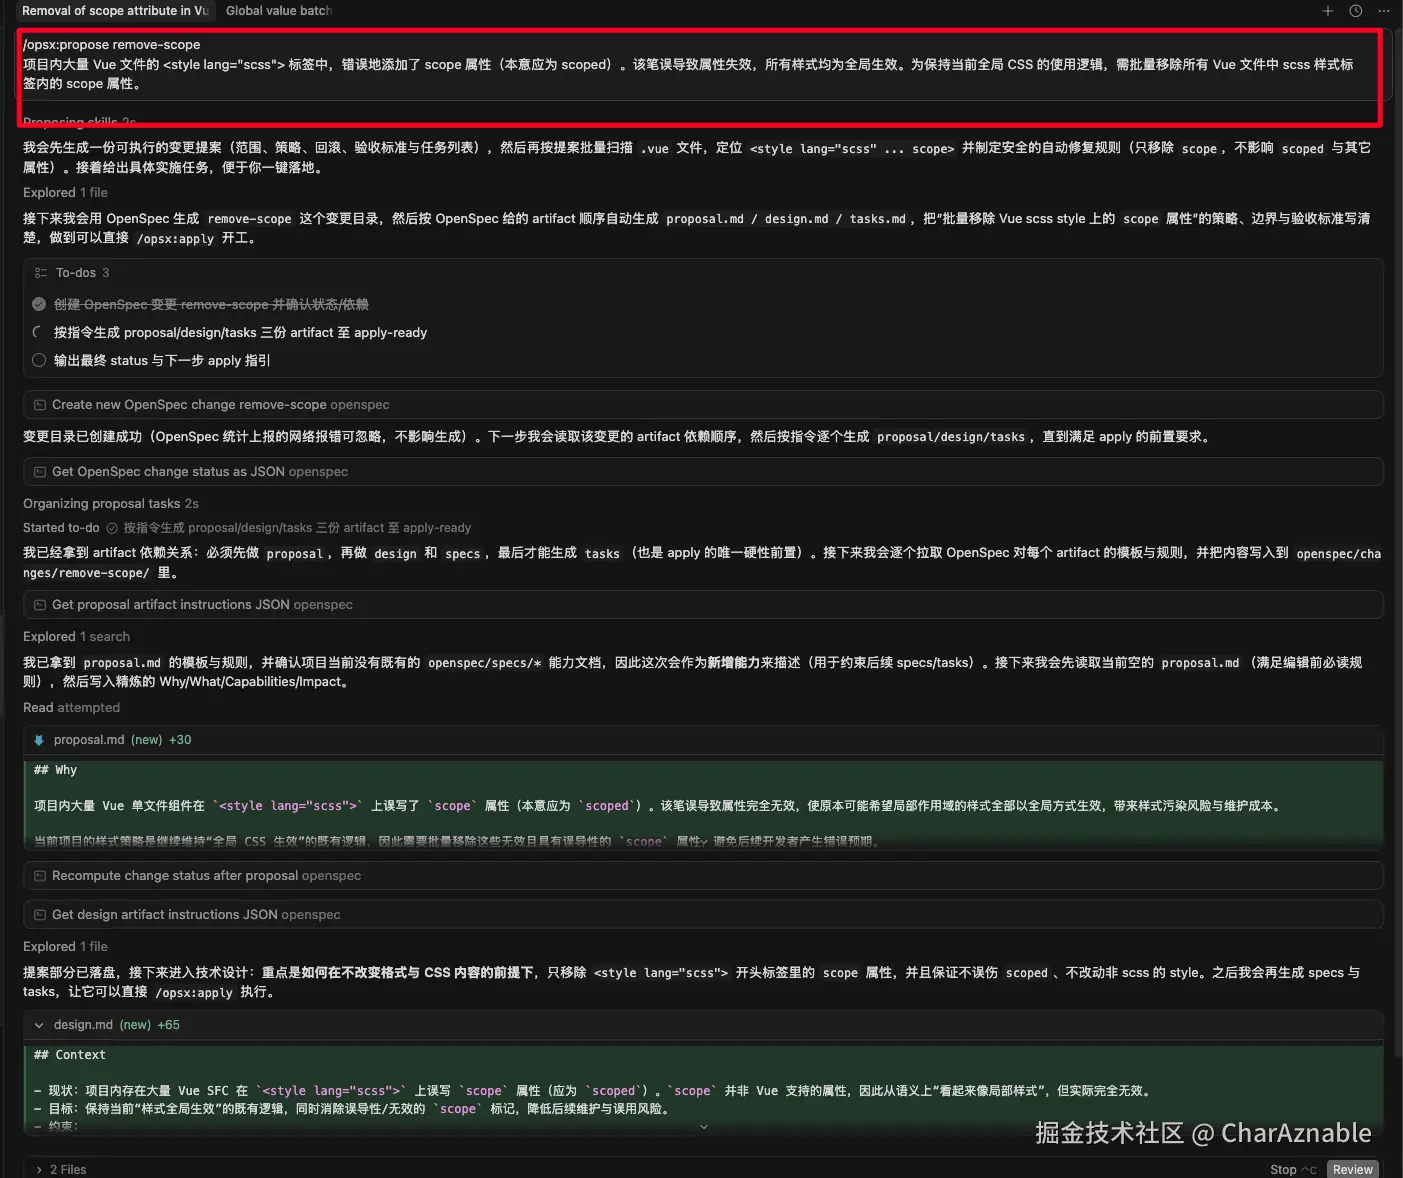Open Get proposal artifact instructions JSON command

click(703, 605)
